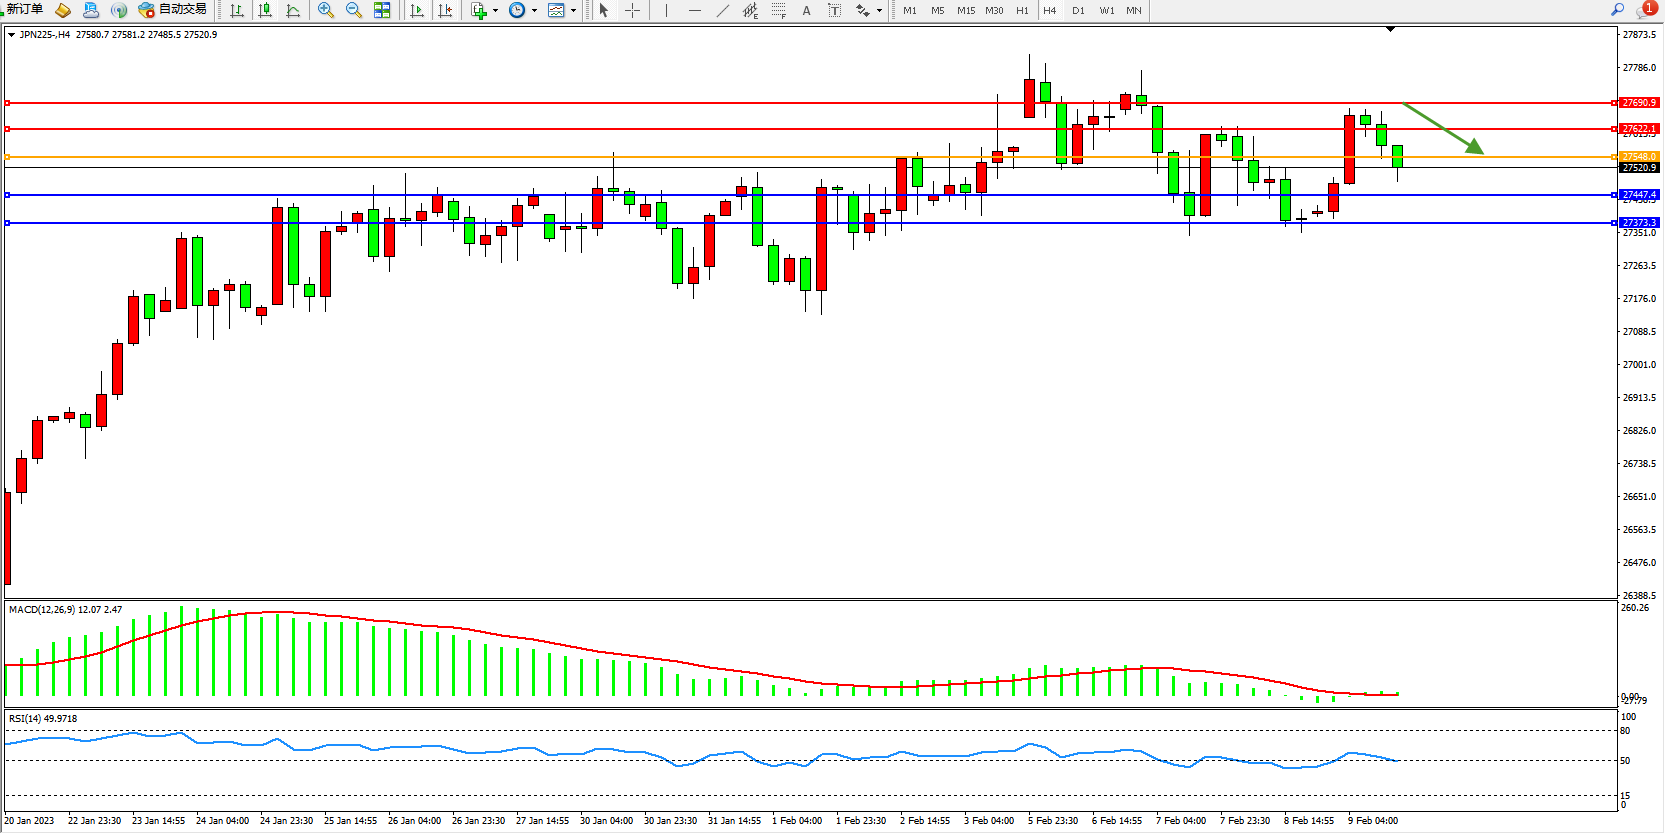Open the periodicity clock dropdown arrow
The image size is (1665, 834).
click(x=534, y=11)
